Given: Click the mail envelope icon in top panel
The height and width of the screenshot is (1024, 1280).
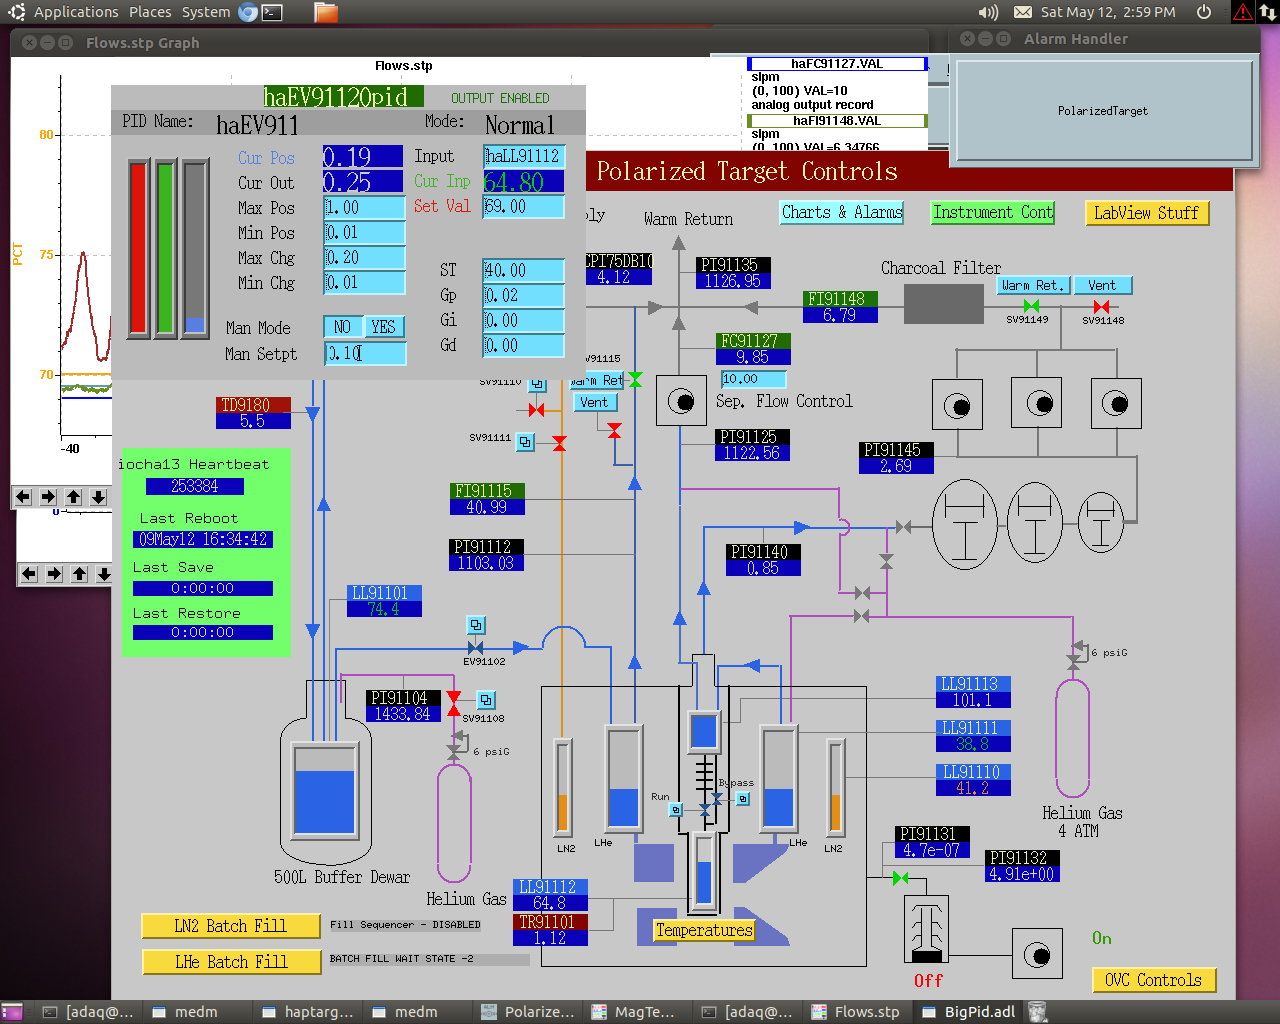Looking at the screenshot, I should [1023, 12].
